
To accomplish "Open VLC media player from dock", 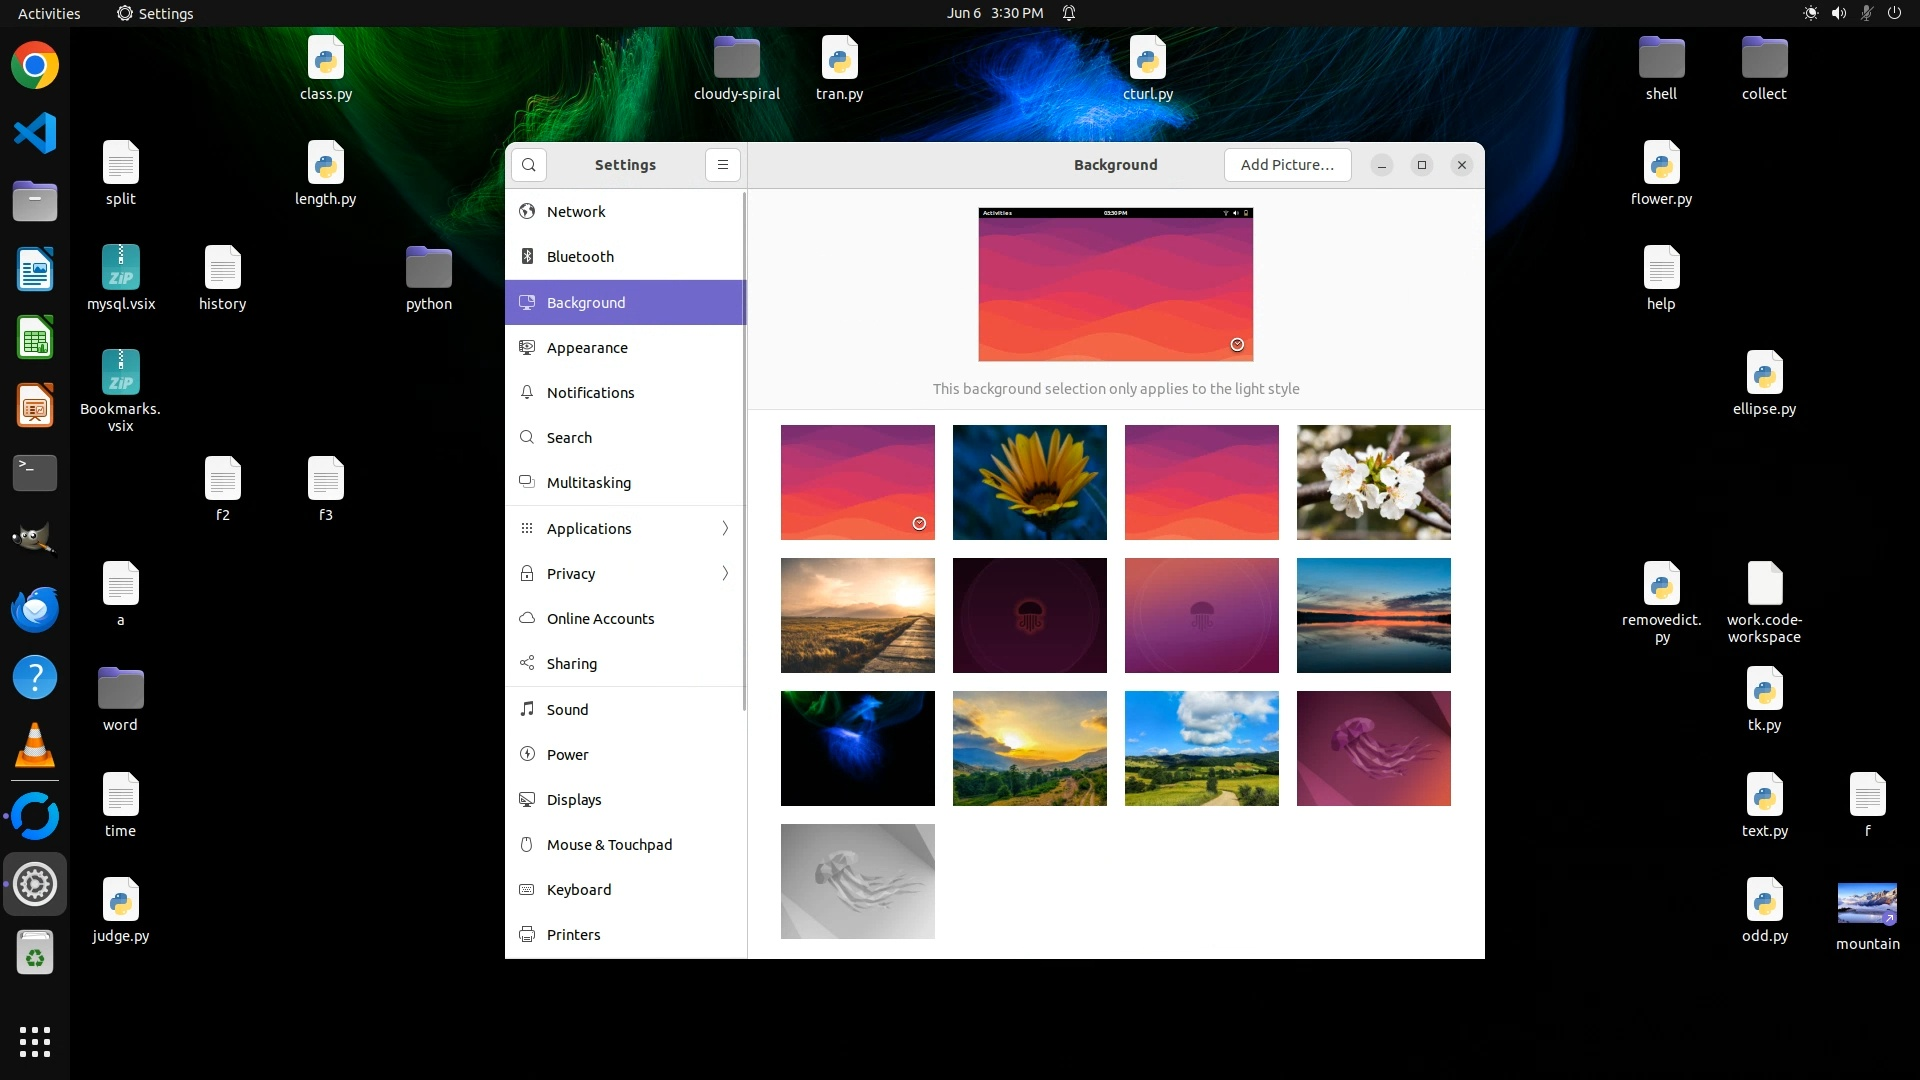I will 35,746.
